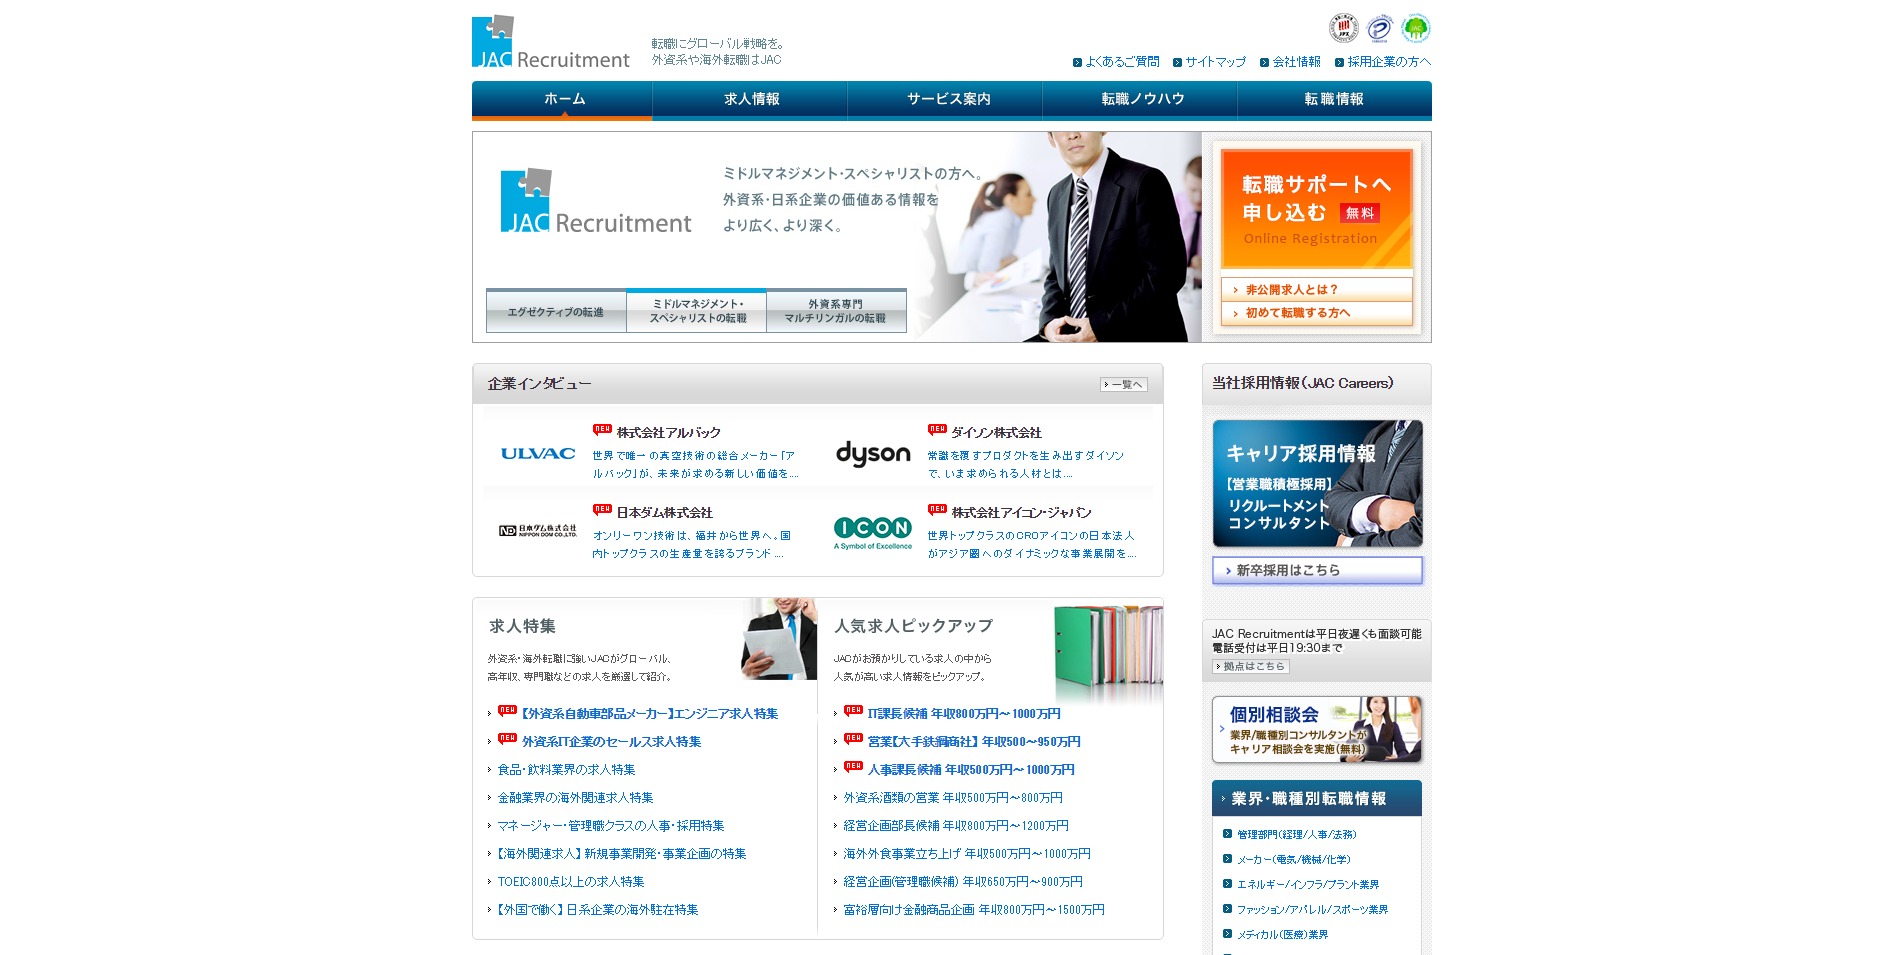Click the JAC Recruitment header logo

550,43
